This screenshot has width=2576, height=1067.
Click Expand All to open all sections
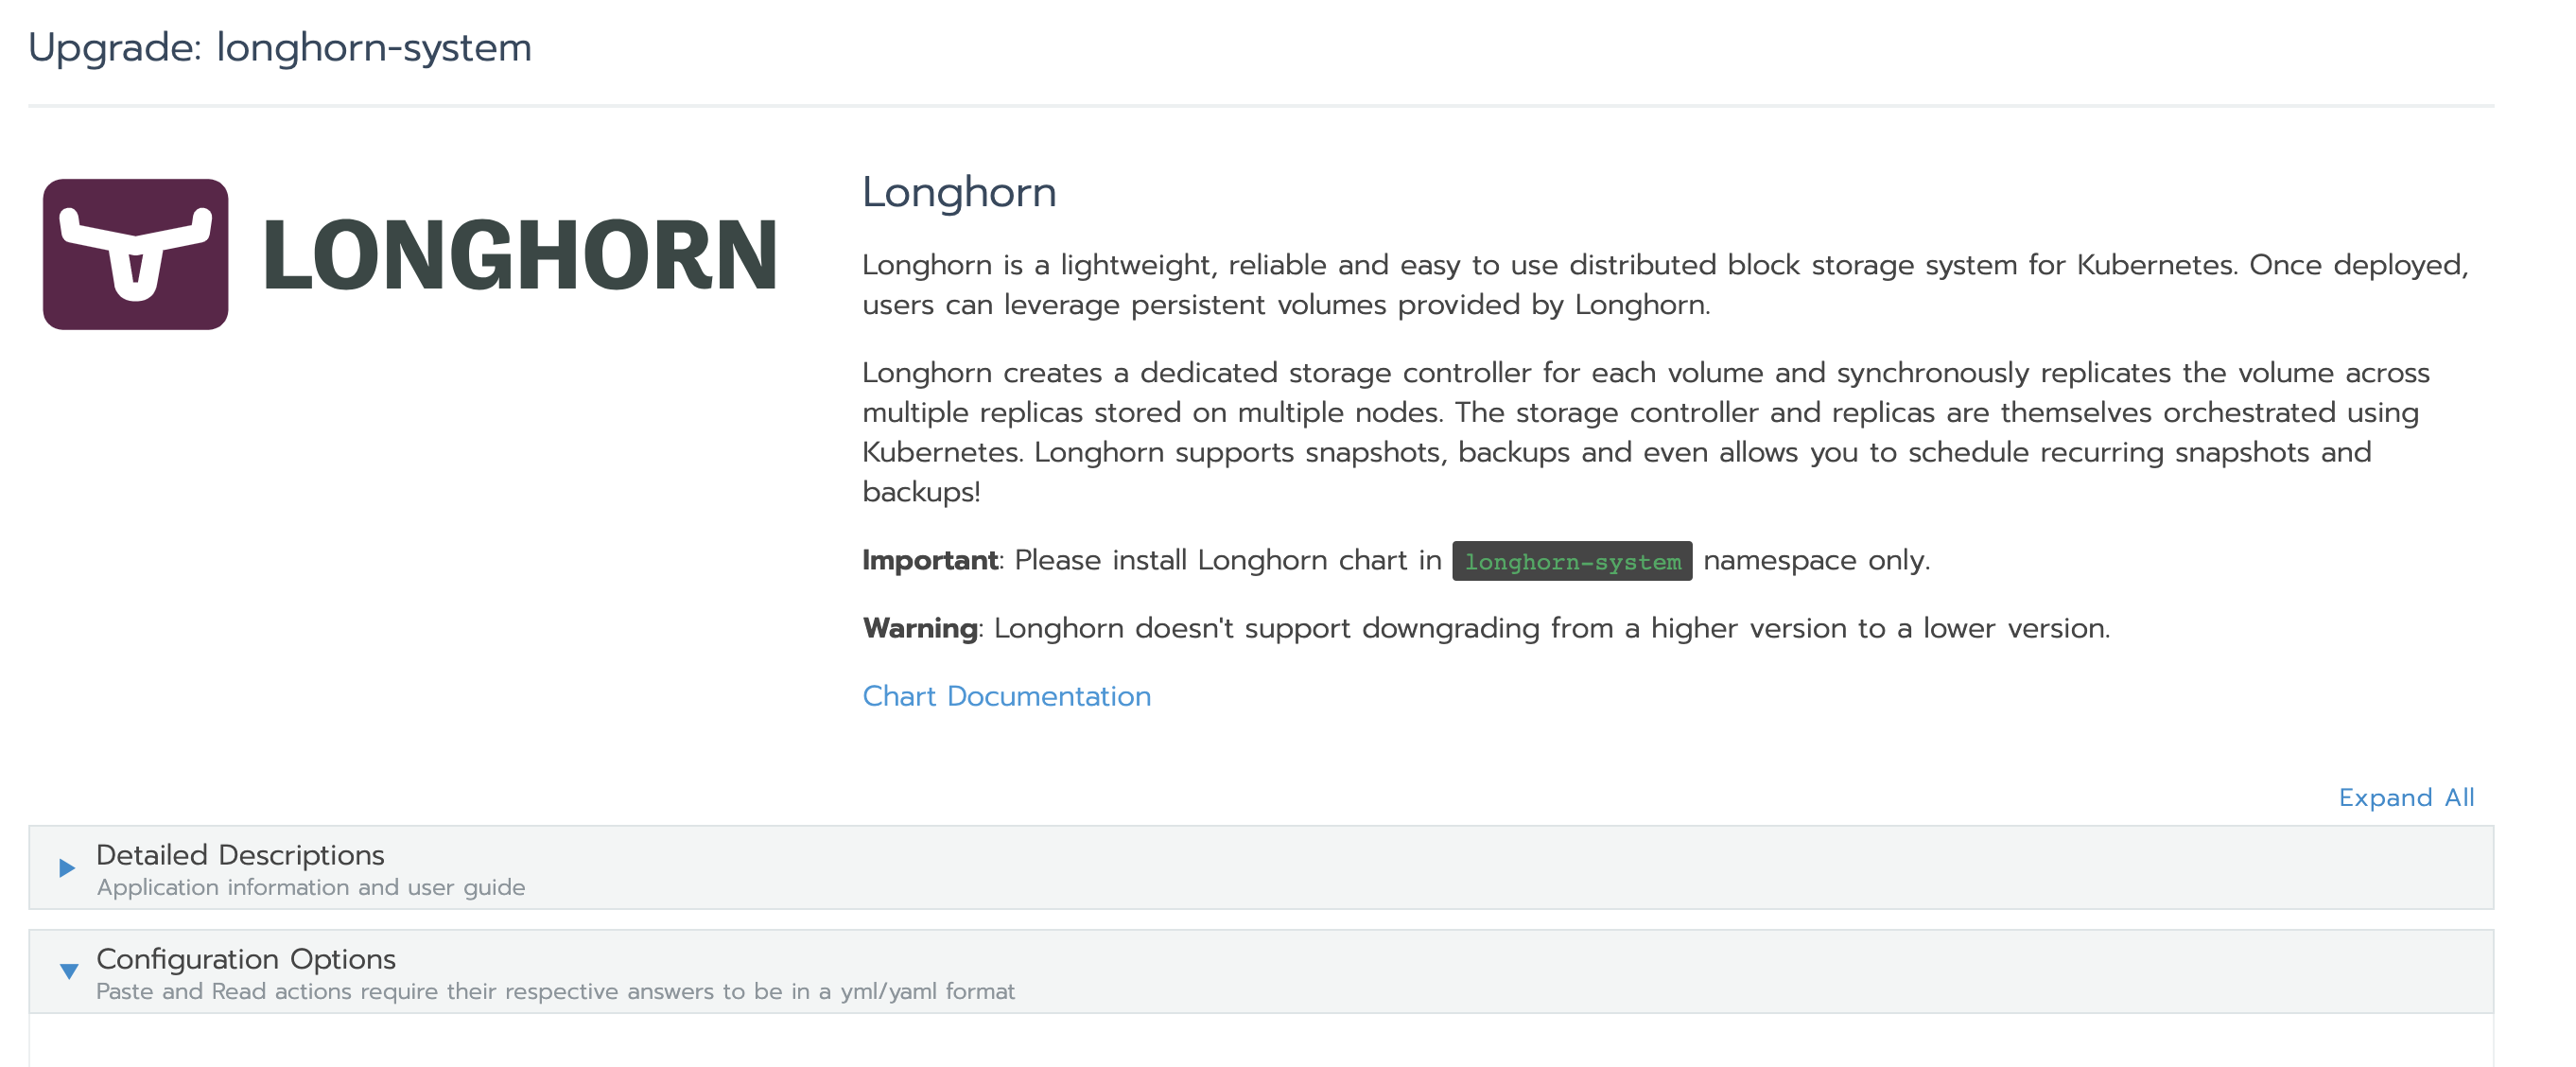pyautogui.click(x=2405, y=797)
